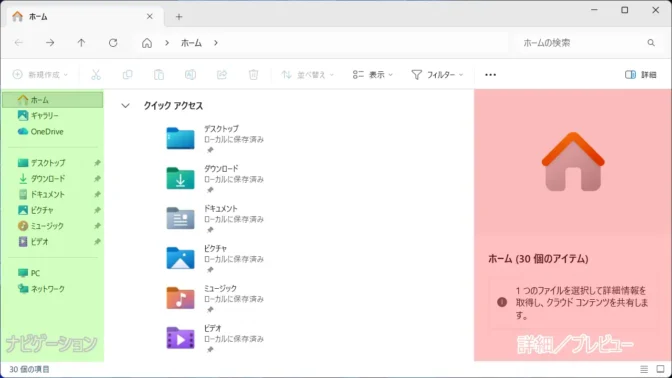This screenshot has height=378, width=672.
Task: Open the フィルター dropdown
Action: click(437, 75)
